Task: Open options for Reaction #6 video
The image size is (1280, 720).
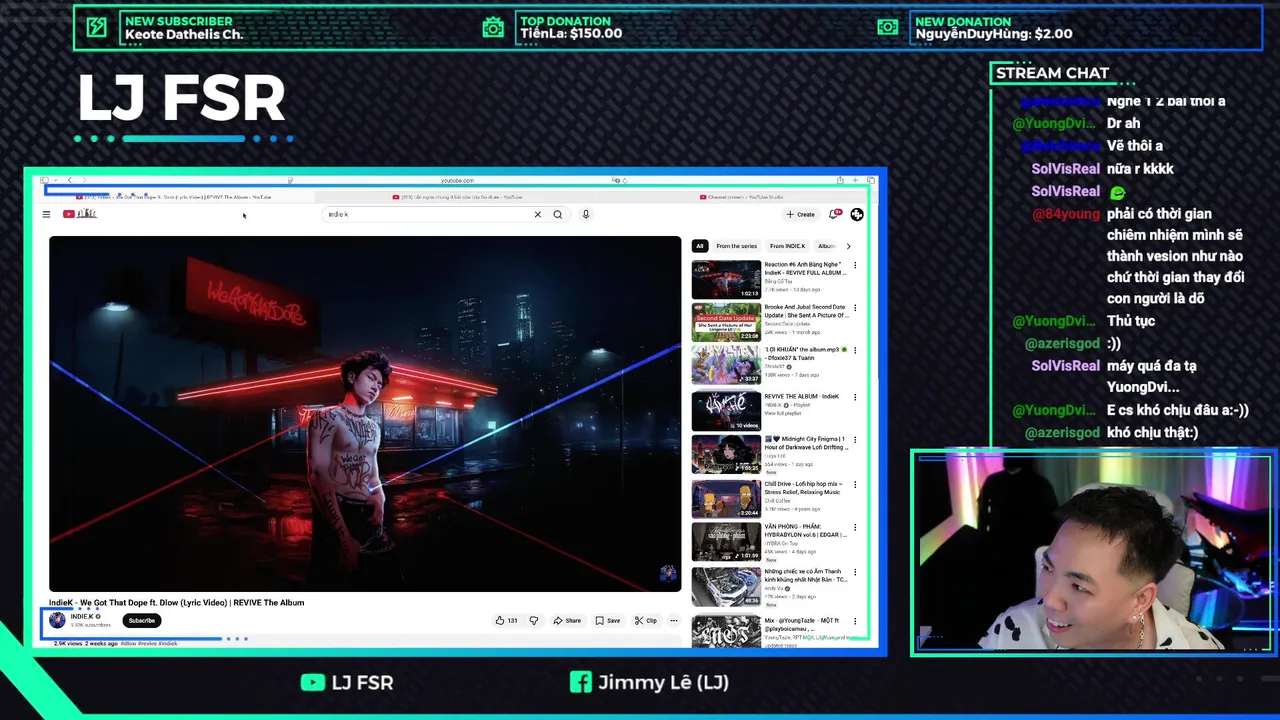Action: [x=855, y=266]
